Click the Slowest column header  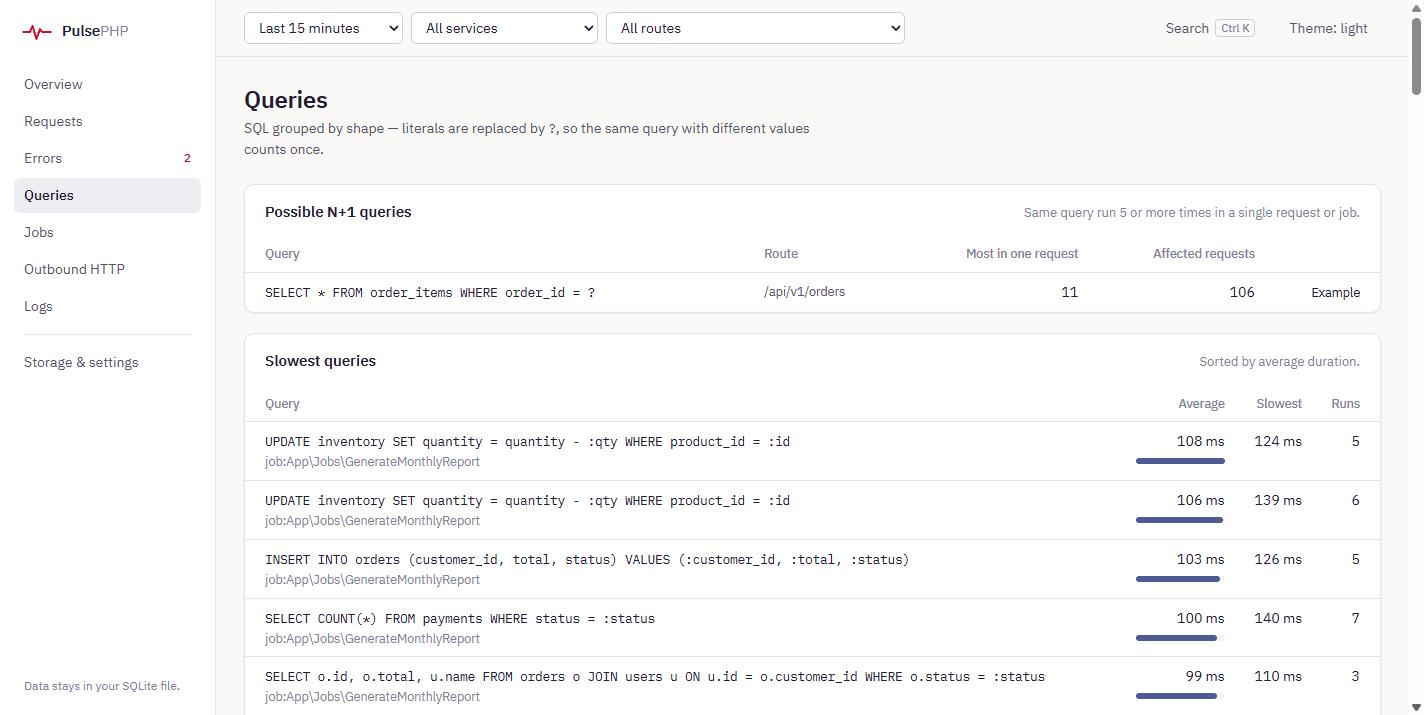click(1279, 404)
